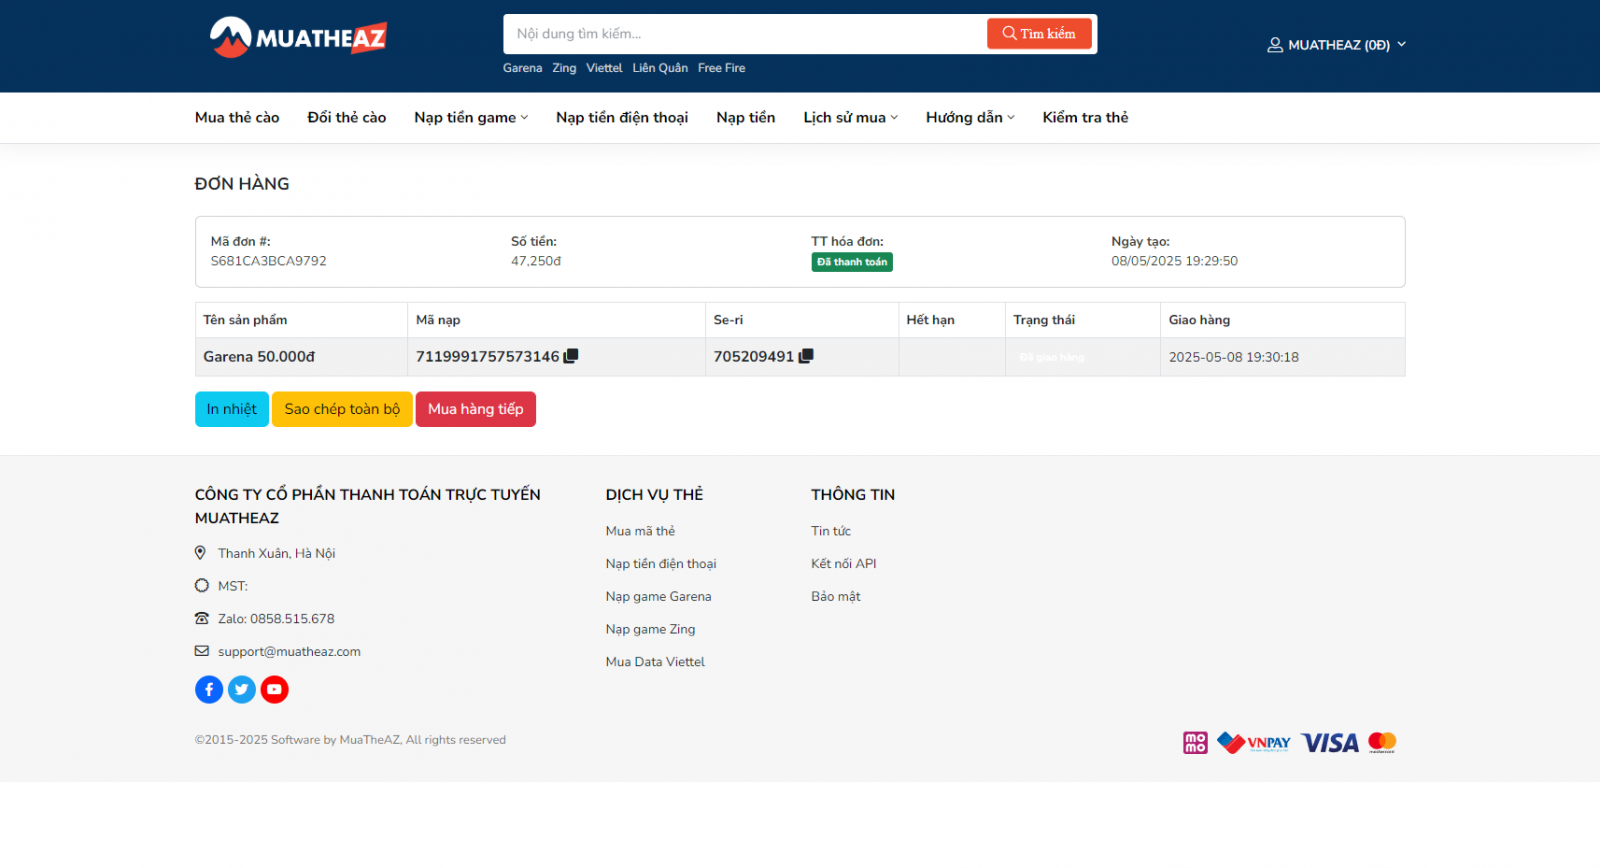The width and height of the screenshot is (1600, 868).
Task: Select the amount 47,250đ
Action: coord(536,261)
